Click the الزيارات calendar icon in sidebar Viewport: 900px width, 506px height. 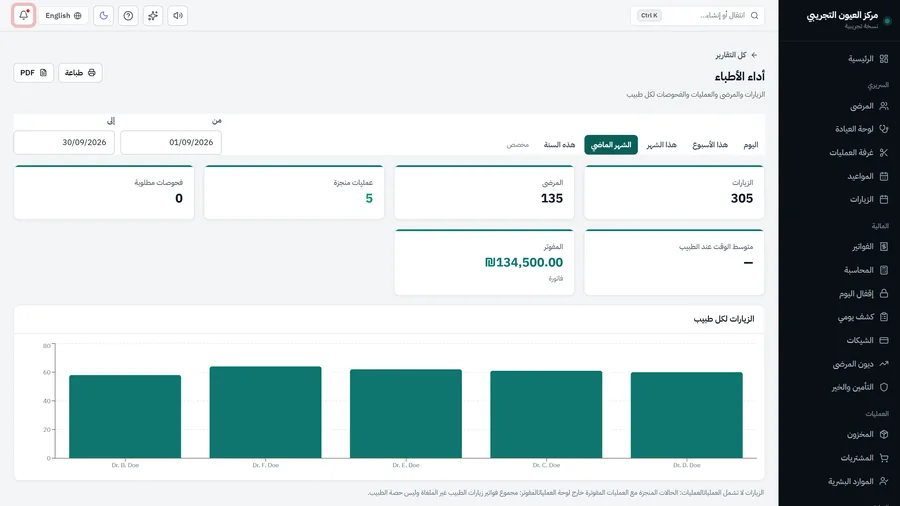click(884, 199)
